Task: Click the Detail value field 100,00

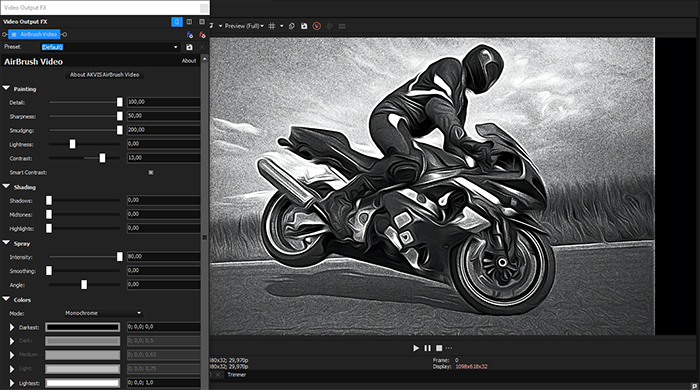Action: (x=163, y=102)
